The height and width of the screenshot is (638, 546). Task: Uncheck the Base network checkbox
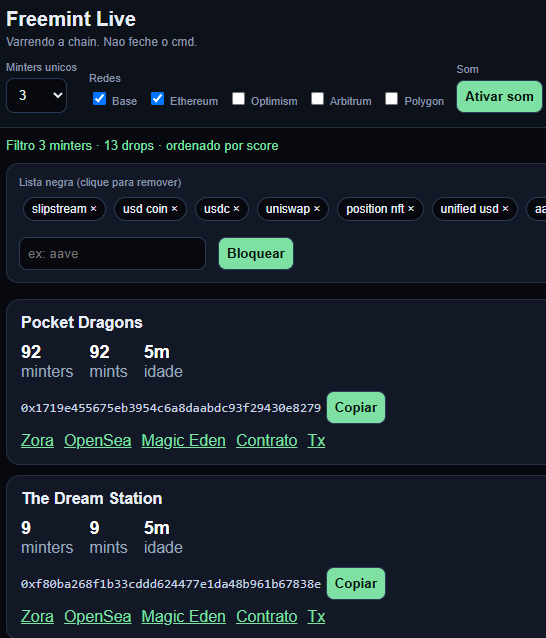click(x=99, y=98)
